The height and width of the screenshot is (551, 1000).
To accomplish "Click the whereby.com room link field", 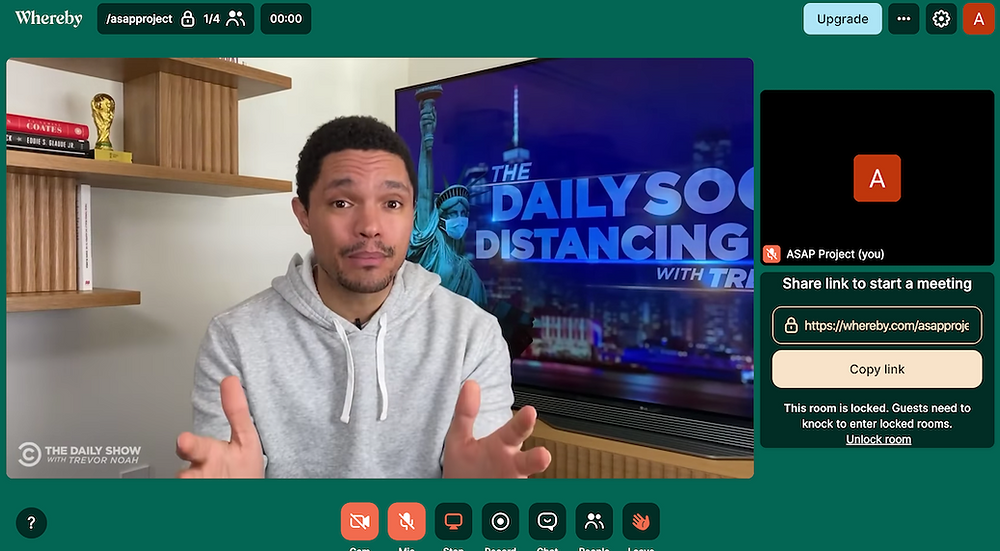I will [x=877, y=325].
